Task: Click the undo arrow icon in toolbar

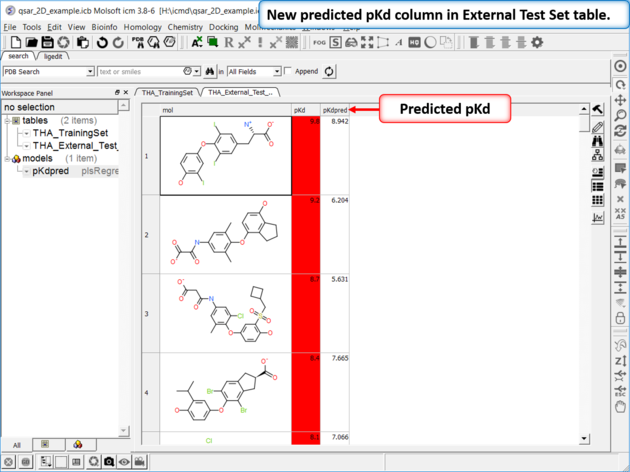Action: pyautogui.click(x=102, y=43)
